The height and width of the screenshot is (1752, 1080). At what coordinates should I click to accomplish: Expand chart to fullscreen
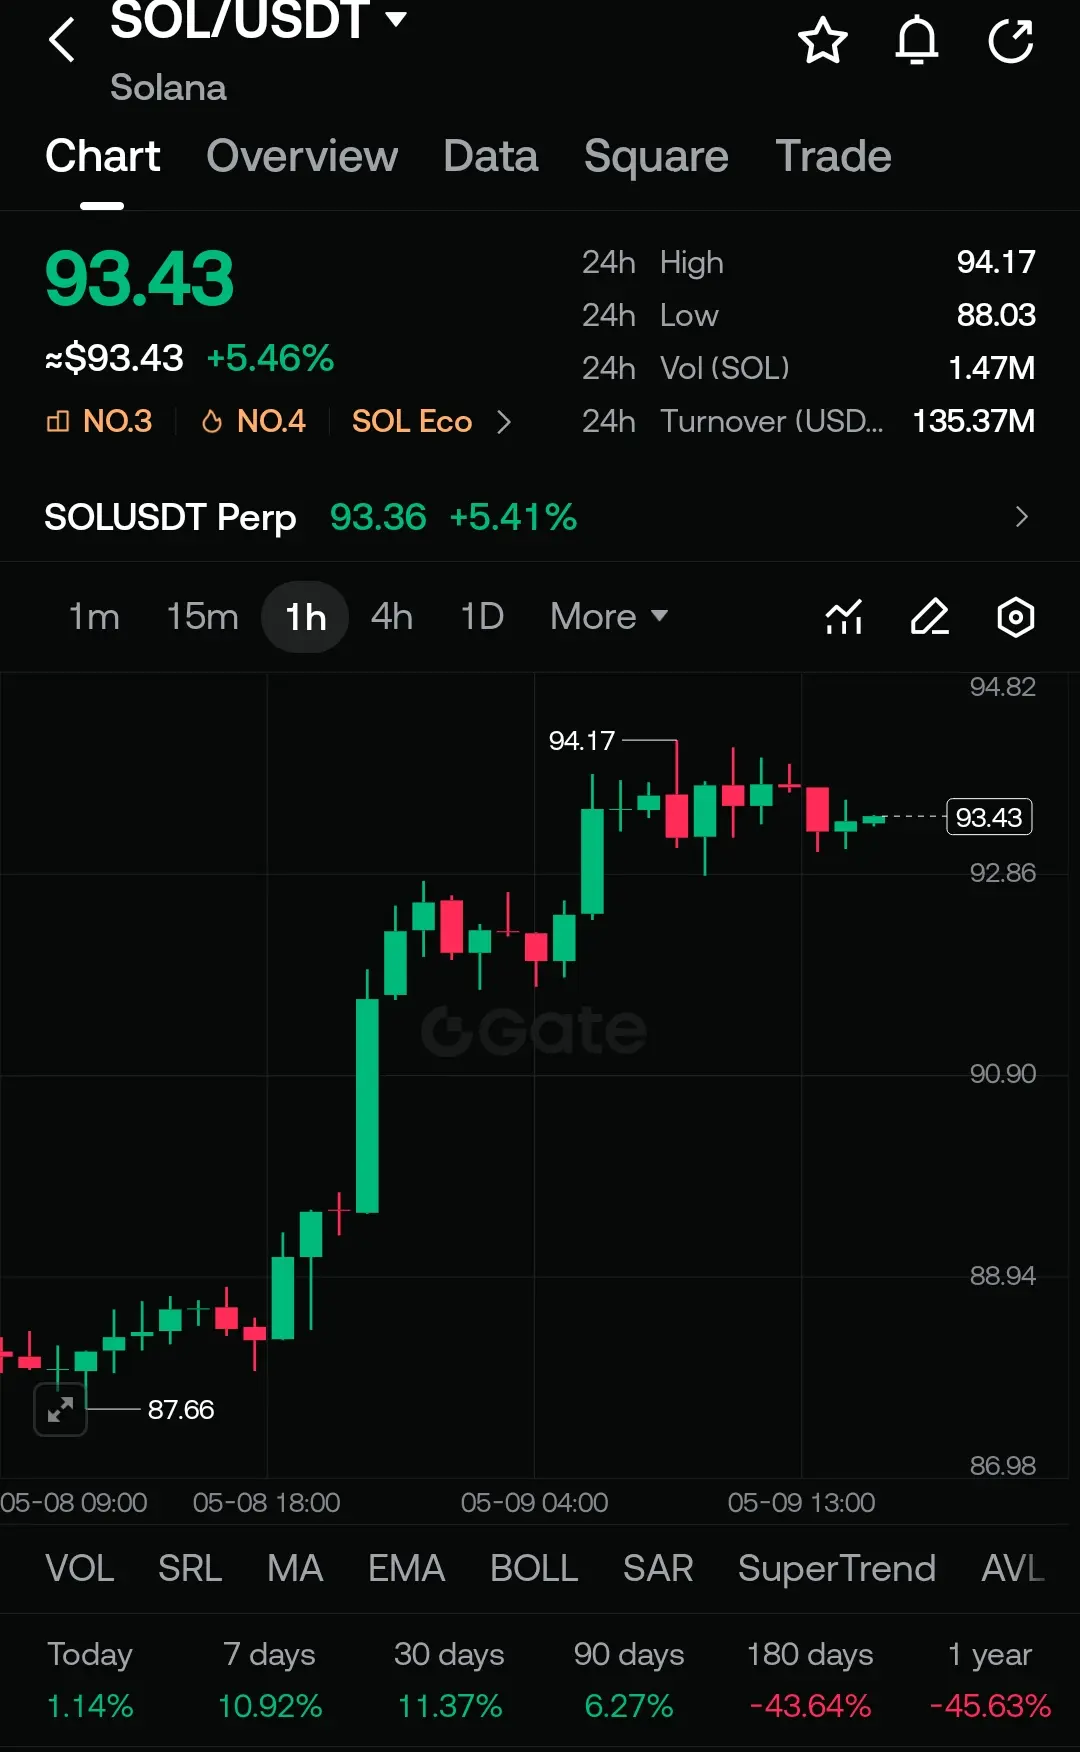click(x=60, y=1409)
